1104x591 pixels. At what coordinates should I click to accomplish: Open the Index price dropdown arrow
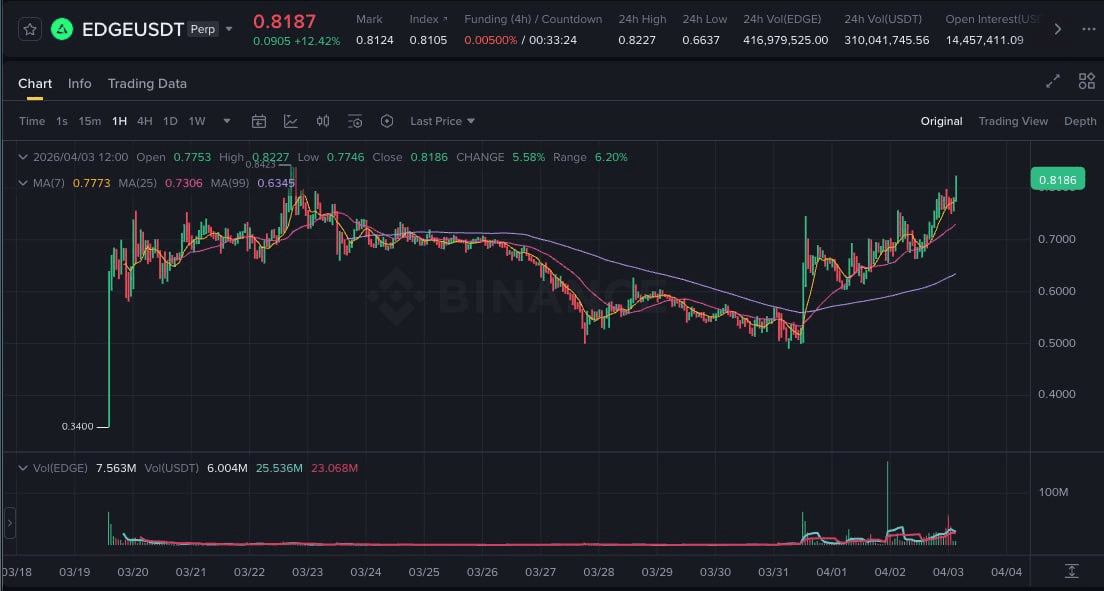pos(444,18)
